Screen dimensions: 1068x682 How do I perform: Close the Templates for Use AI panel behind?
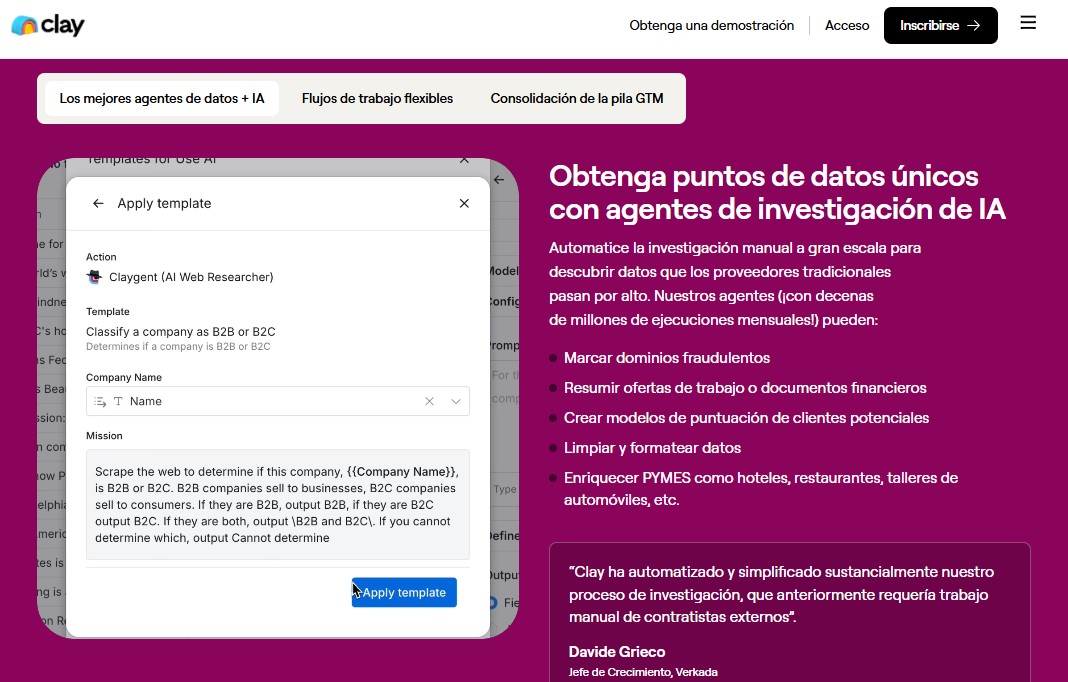[x=464, y=160]
